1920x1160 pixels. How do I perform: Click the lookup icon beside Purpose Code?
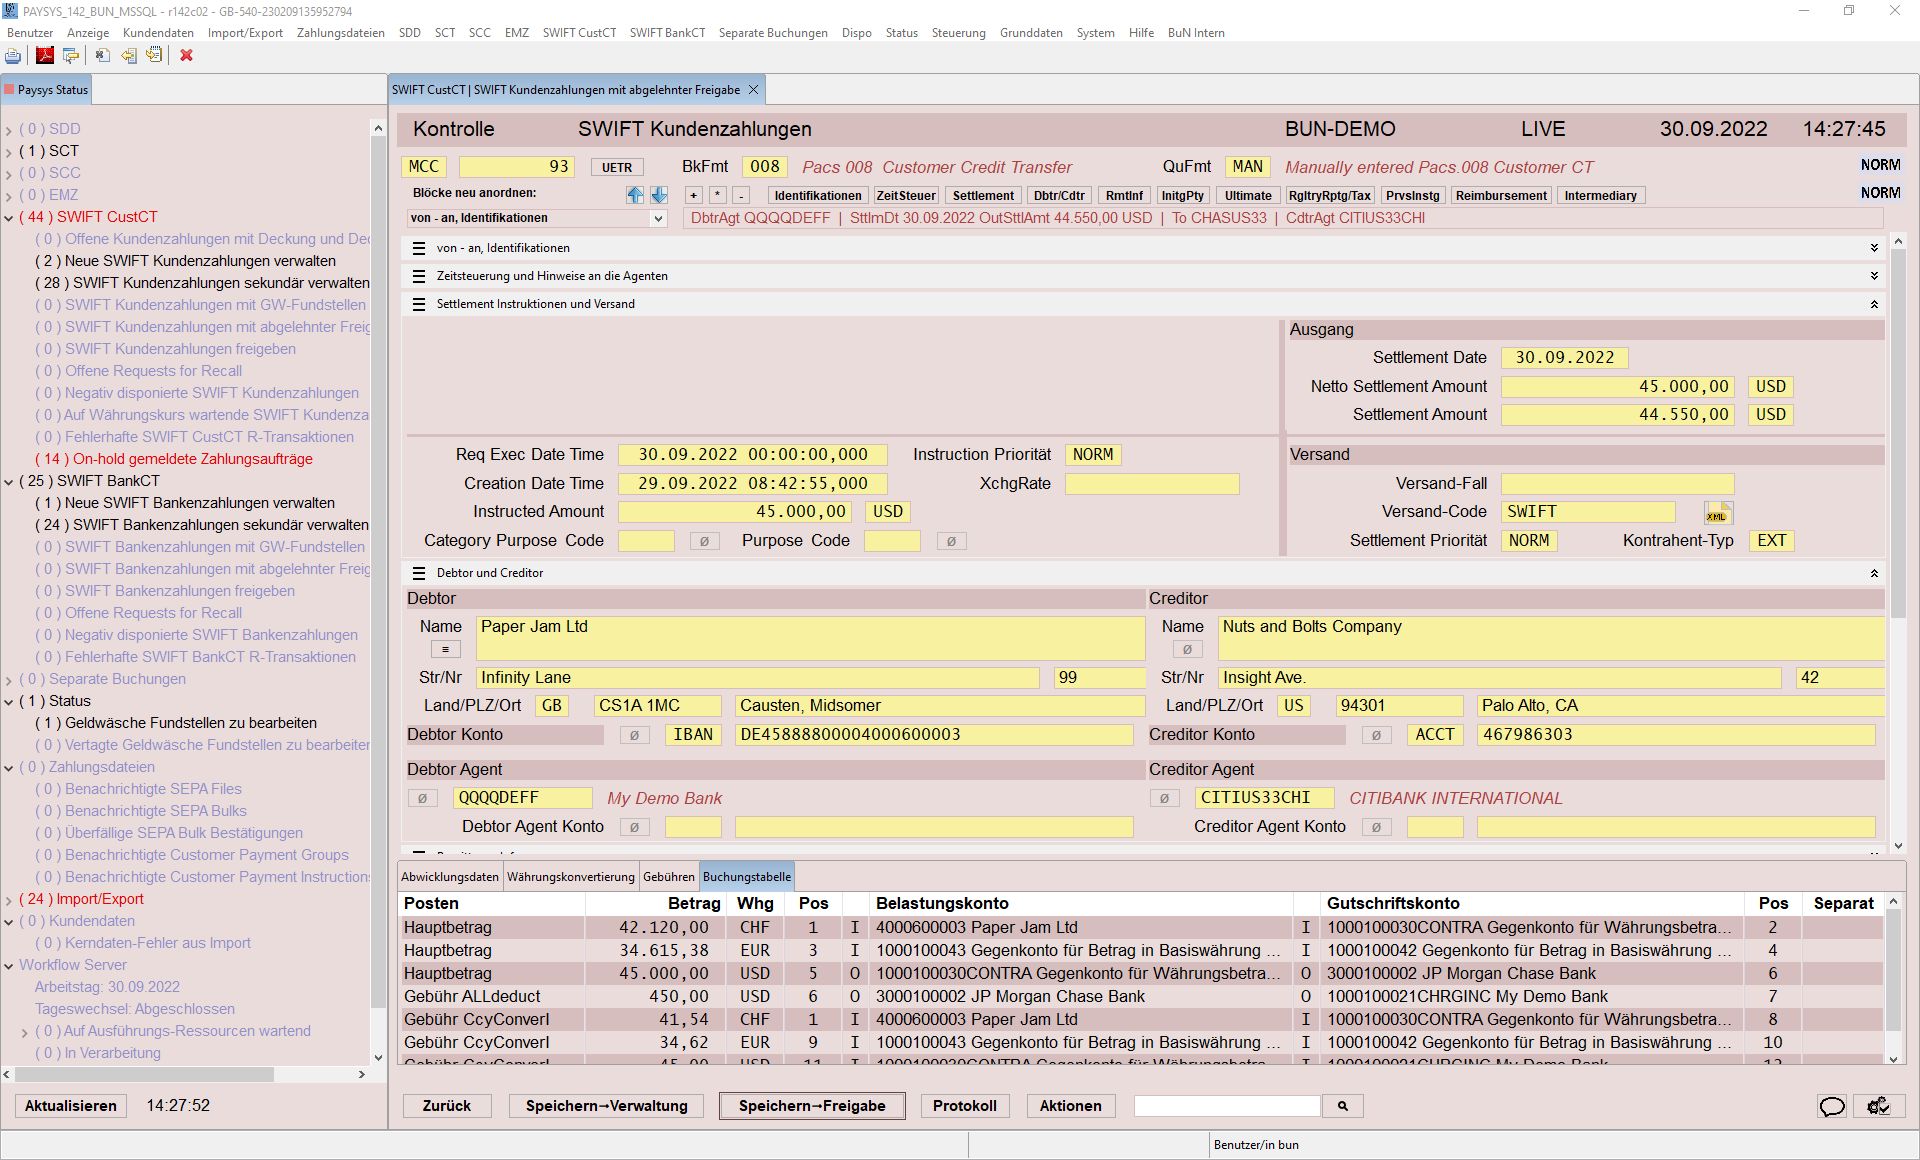point(951,541)
